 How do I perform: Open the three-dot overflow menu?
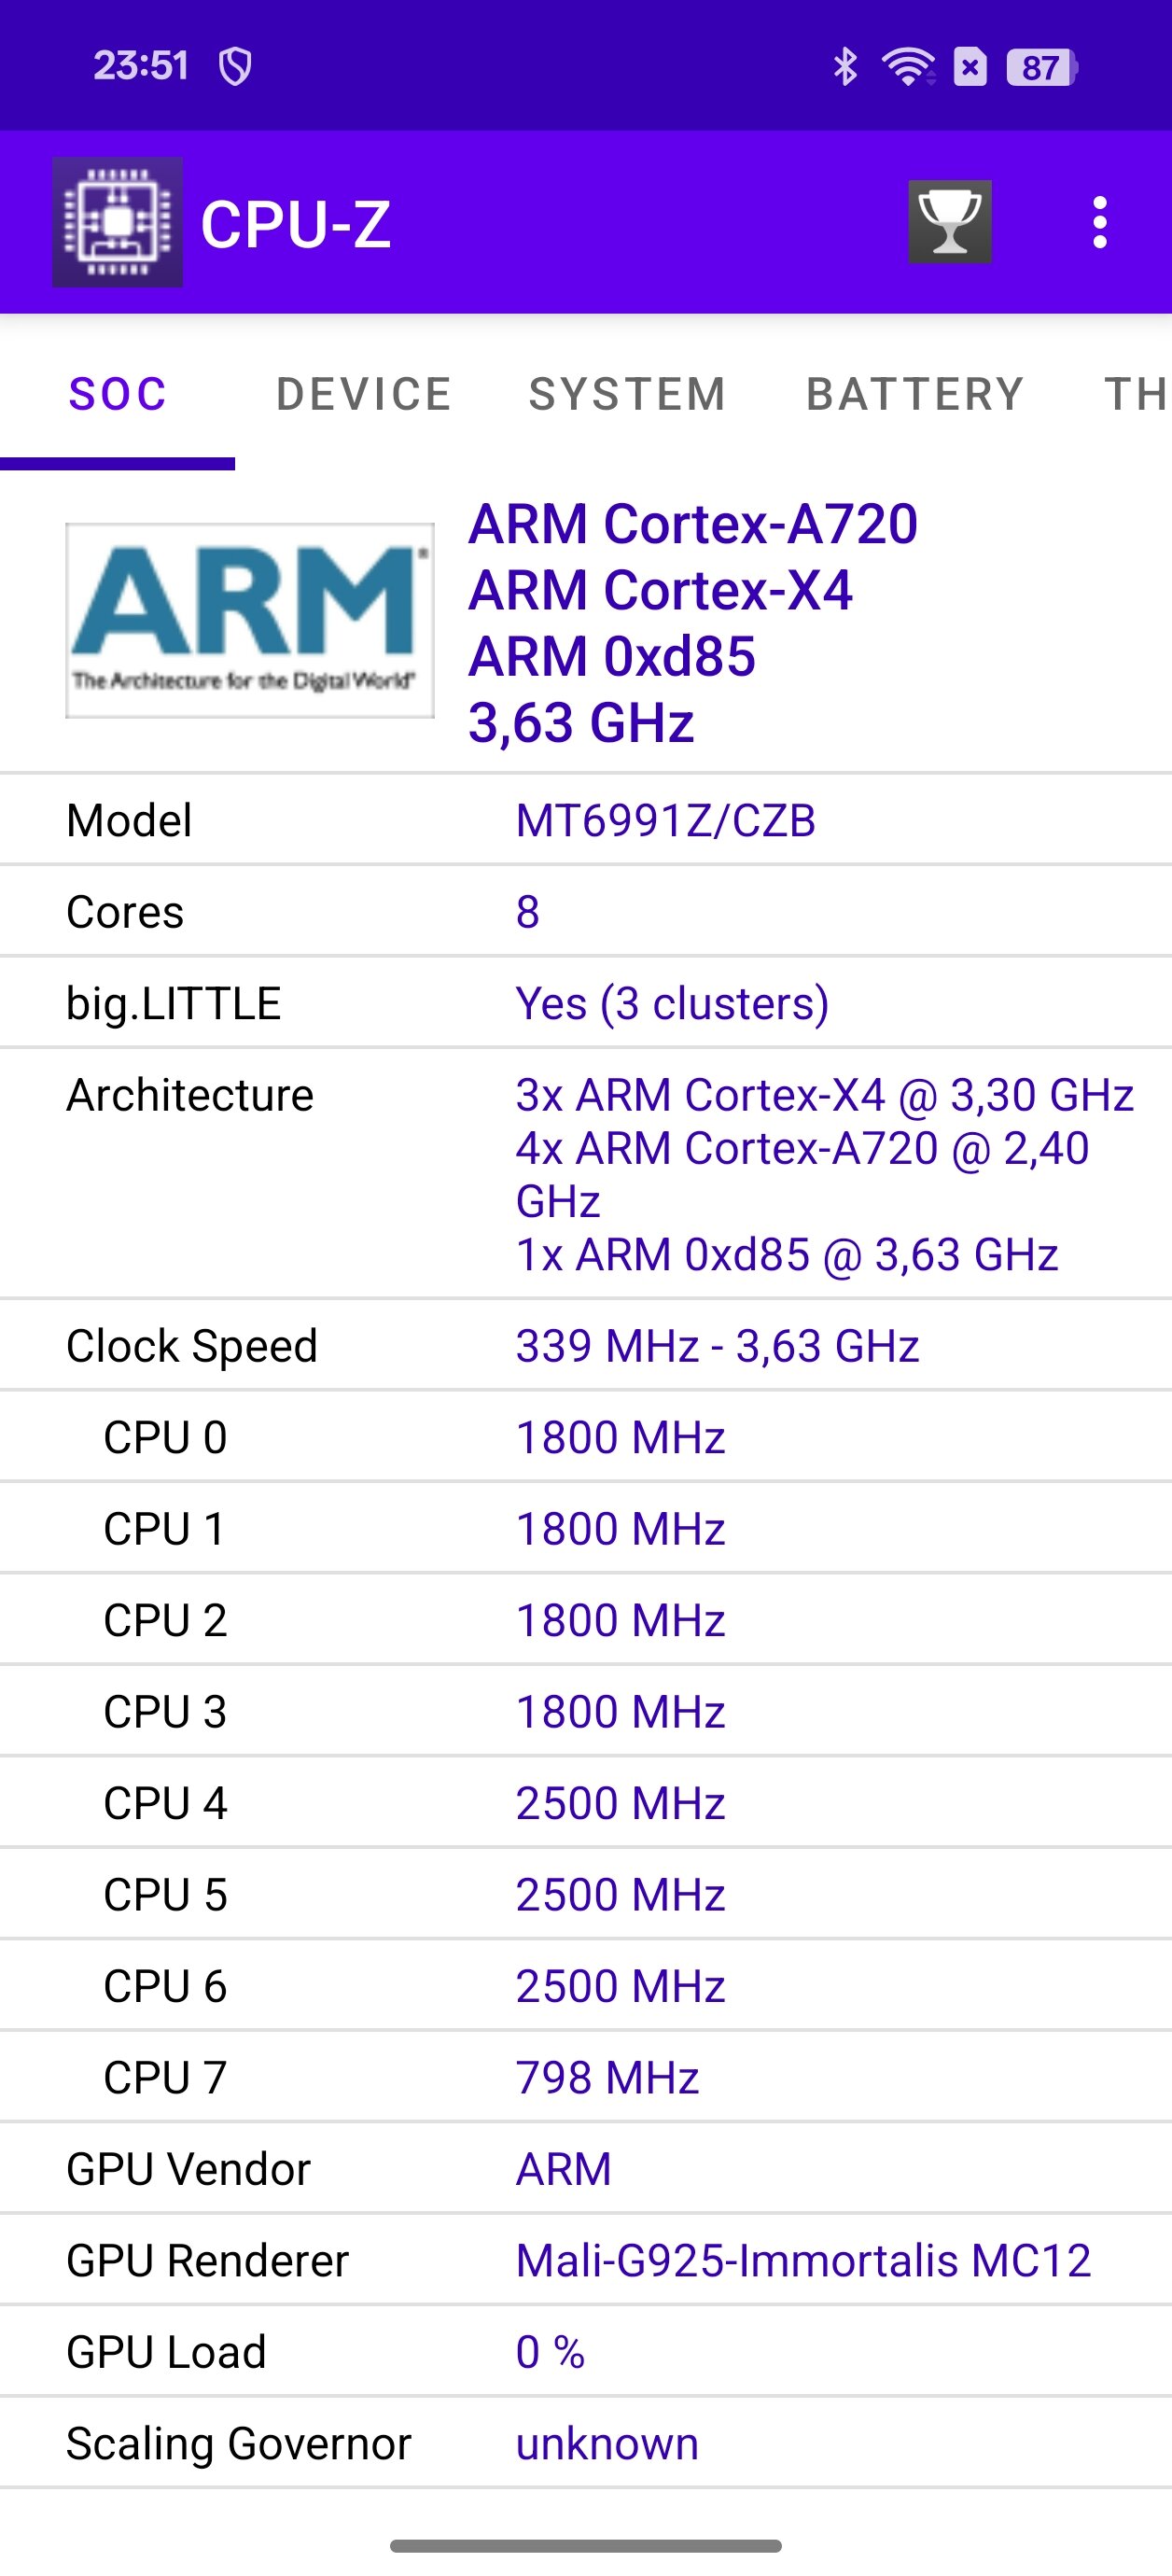(1100, 222)
